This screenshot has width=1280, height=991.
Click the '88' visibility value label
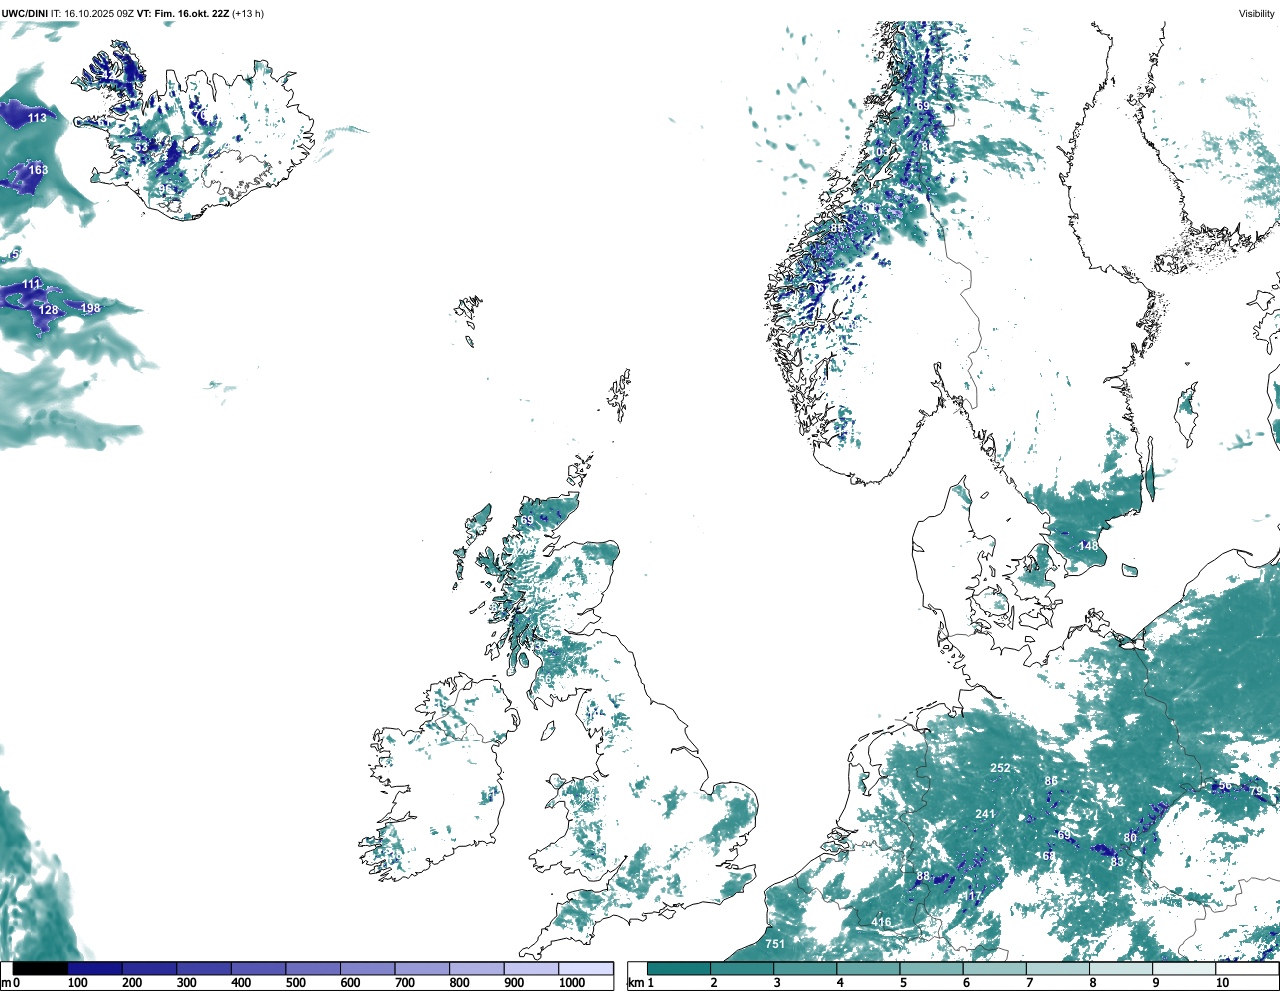coord(923,877)
